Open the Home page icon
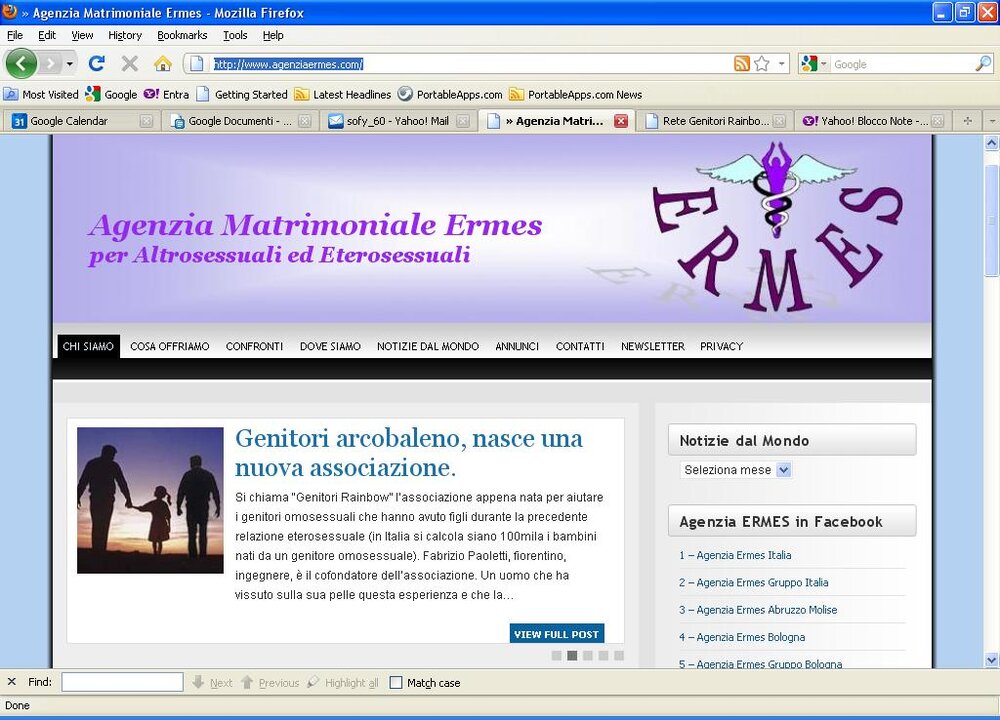 [163, 64]
